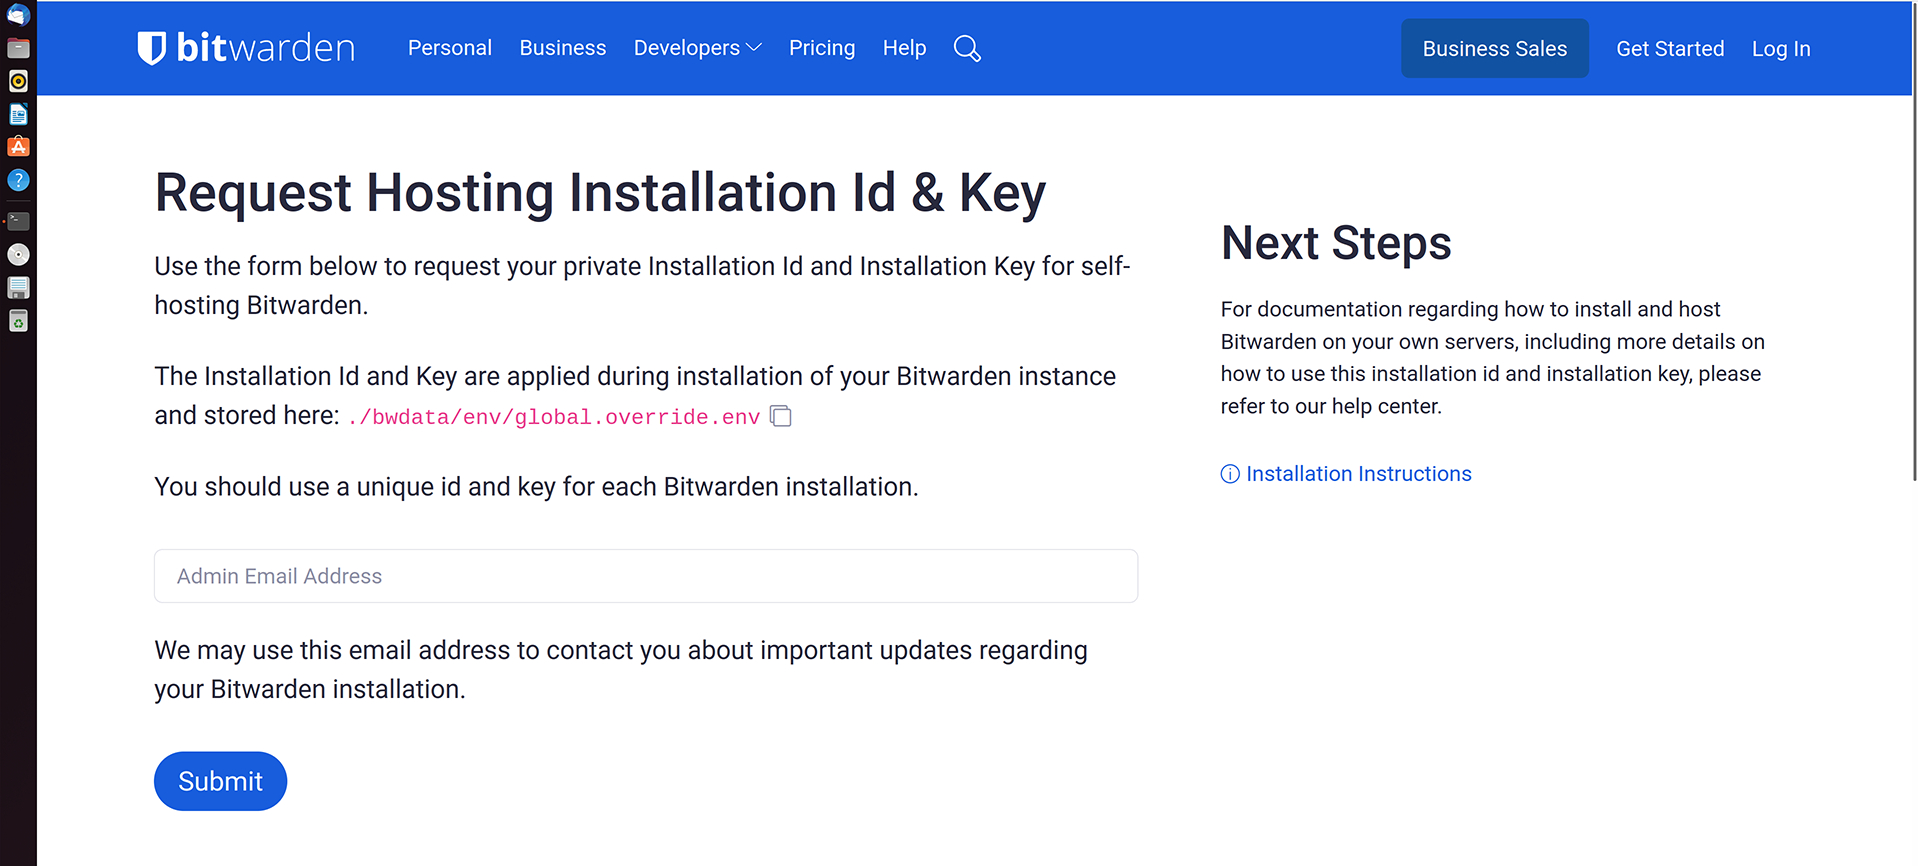Open the floppy disk drive icon in dock

pos(18,288)
